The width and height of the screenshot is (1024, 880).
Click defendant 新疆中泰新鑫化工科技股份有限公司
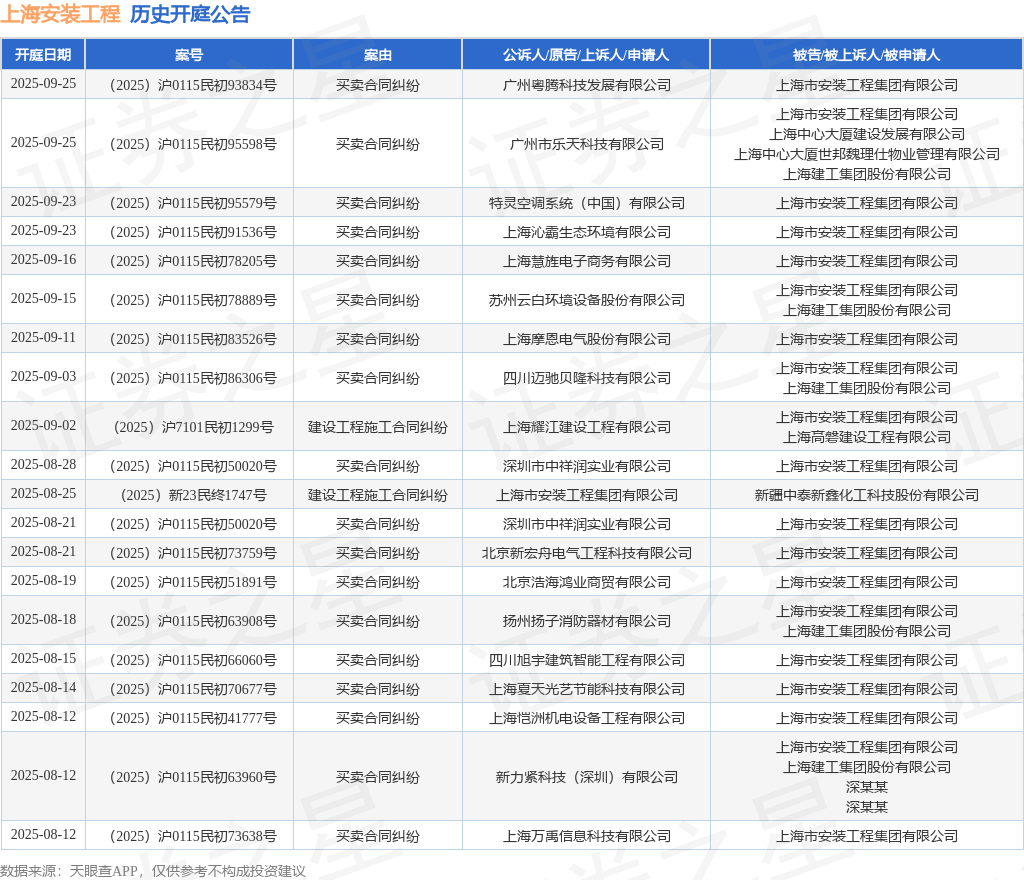pyautogui.click(x=867, y=495)
